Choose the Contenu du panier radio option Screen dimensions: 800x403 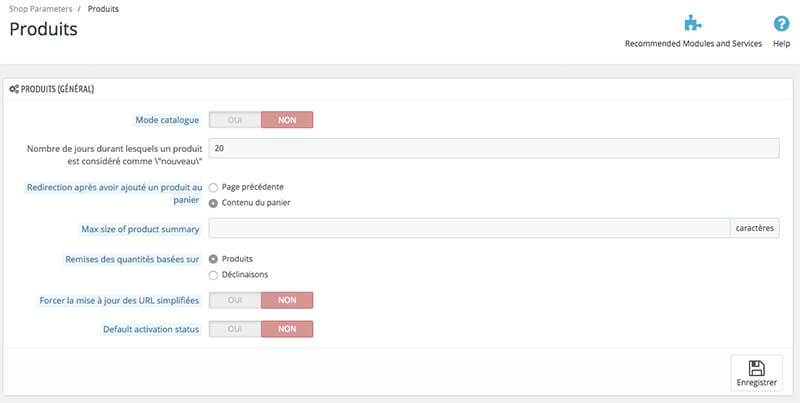214,203
